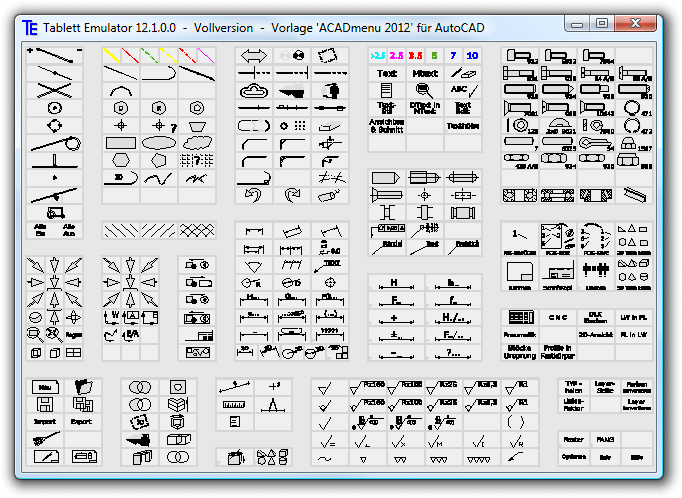
Task: Select the revision cloud icon
Action: 254,90
